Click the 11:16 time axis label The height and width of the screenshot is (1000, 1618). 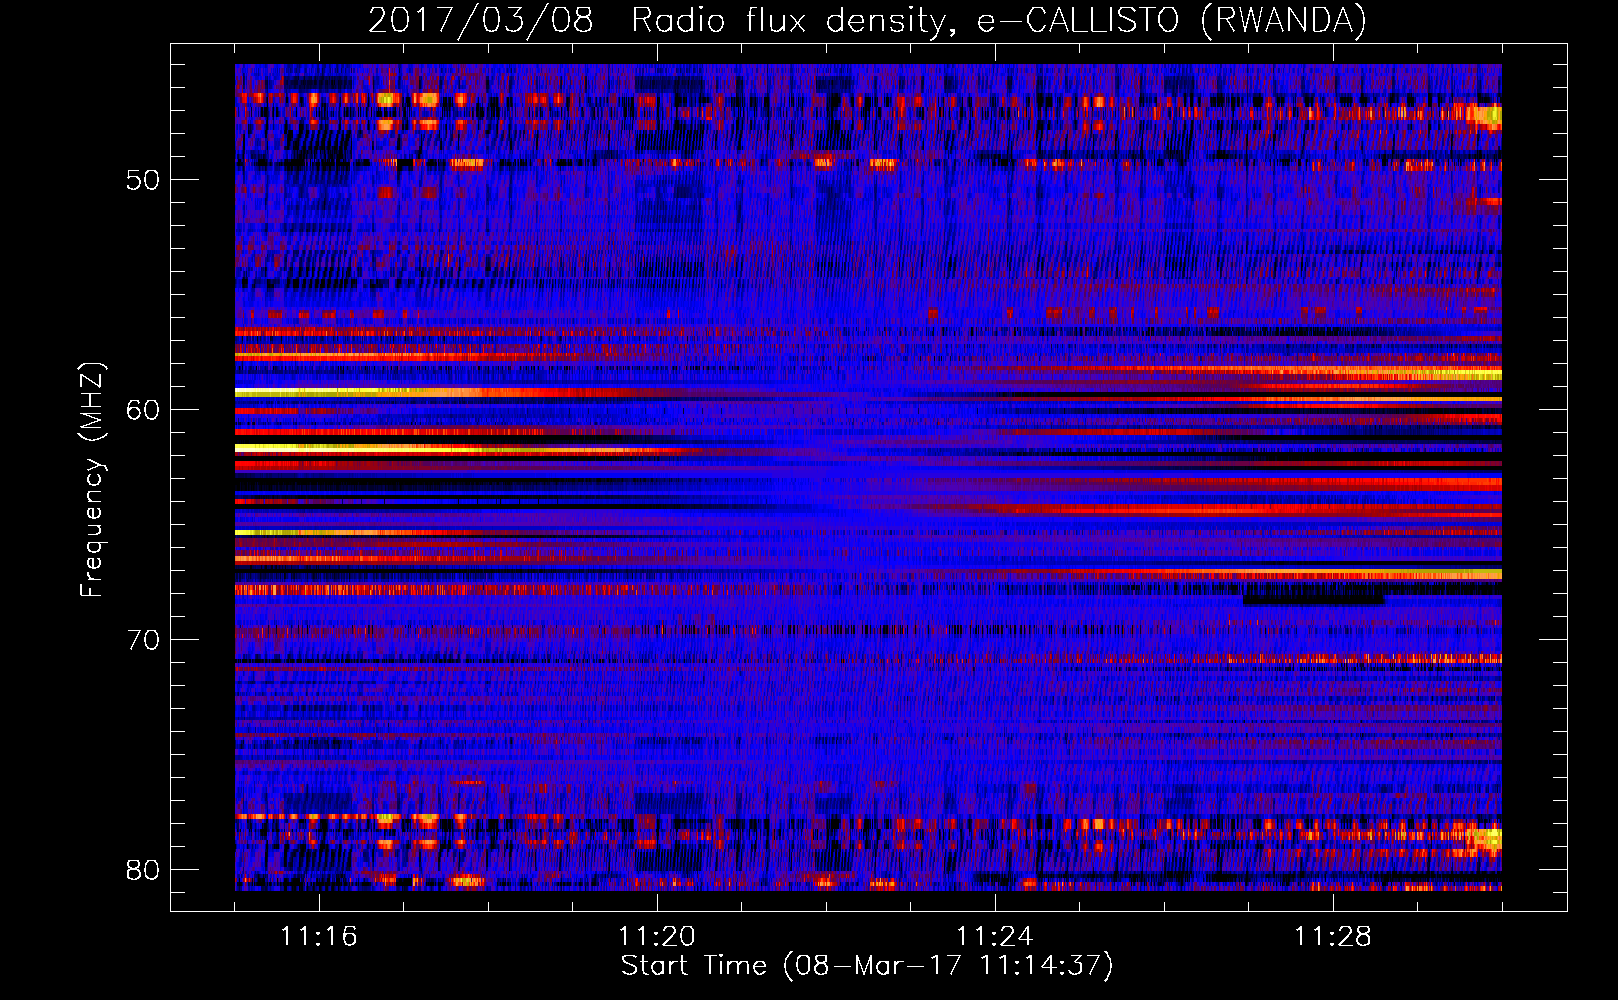319,936
